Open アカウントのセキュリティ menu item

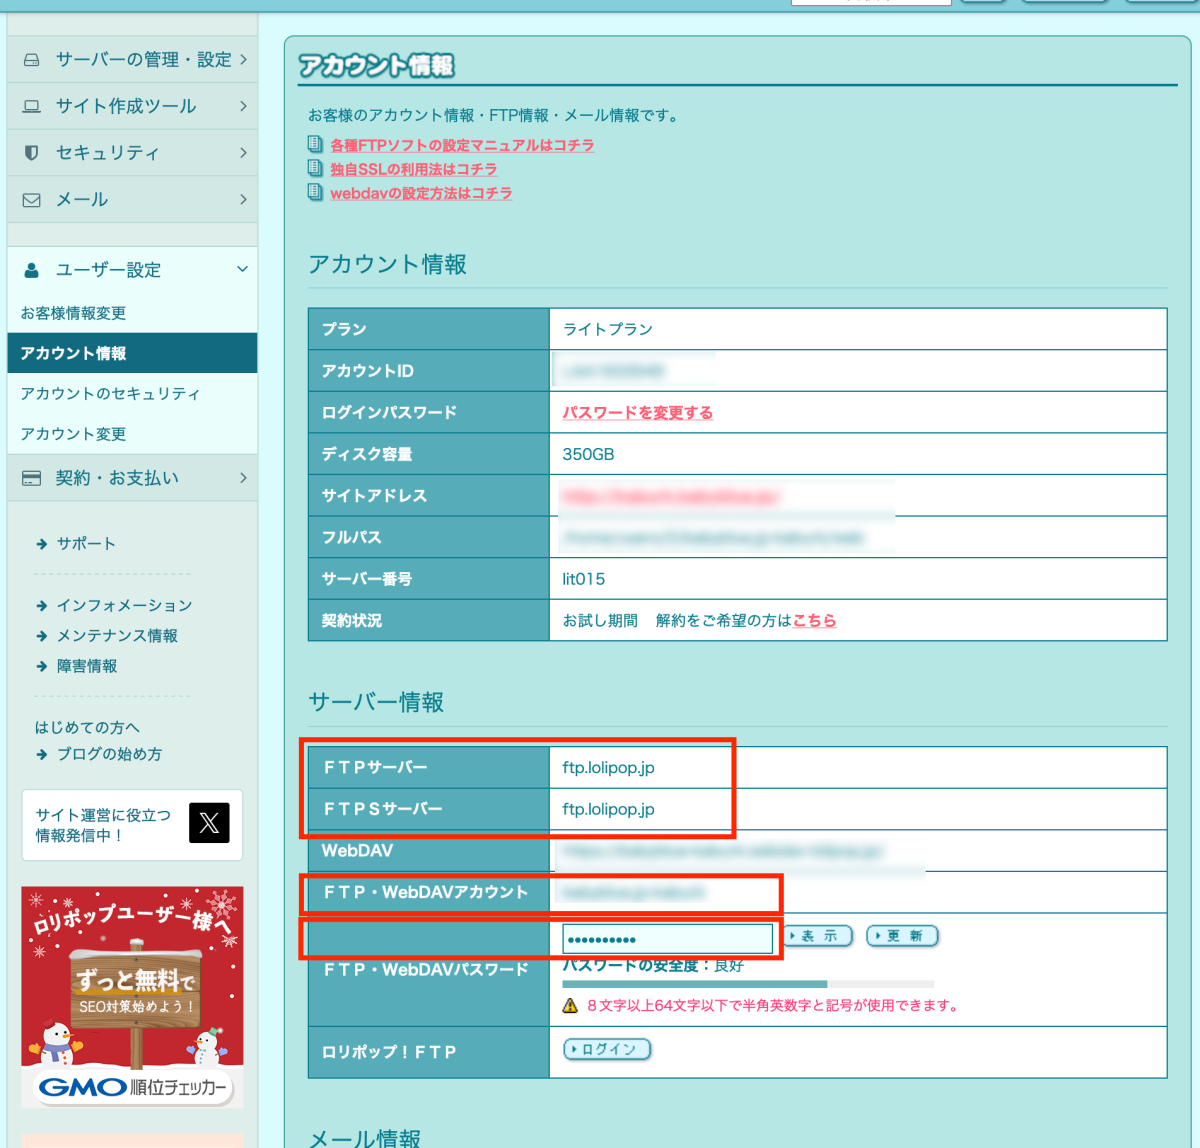coord(110,394)
